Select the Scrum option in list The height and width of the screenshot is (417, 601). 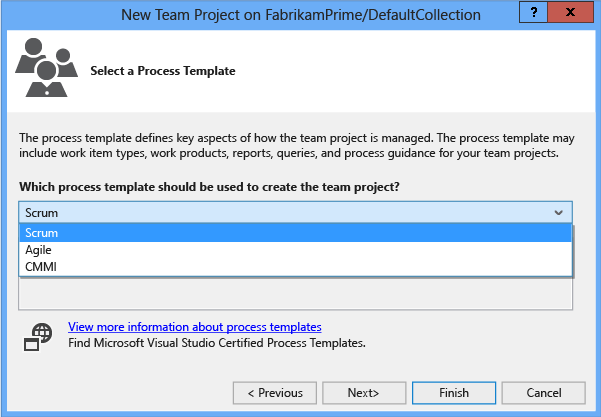[295, 232]
